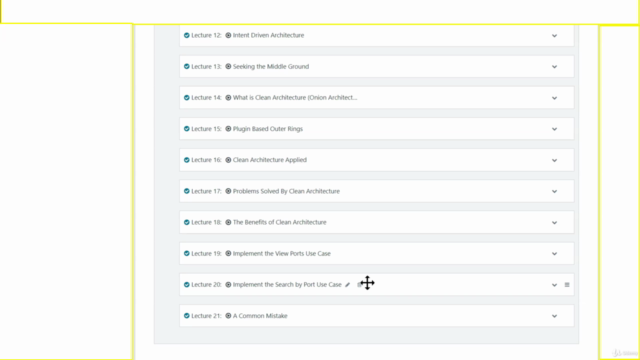Select 'Implement the Search by Port Use Case' title
The width and height of the screenshot is (640, 360).
(x=287, y=284)
